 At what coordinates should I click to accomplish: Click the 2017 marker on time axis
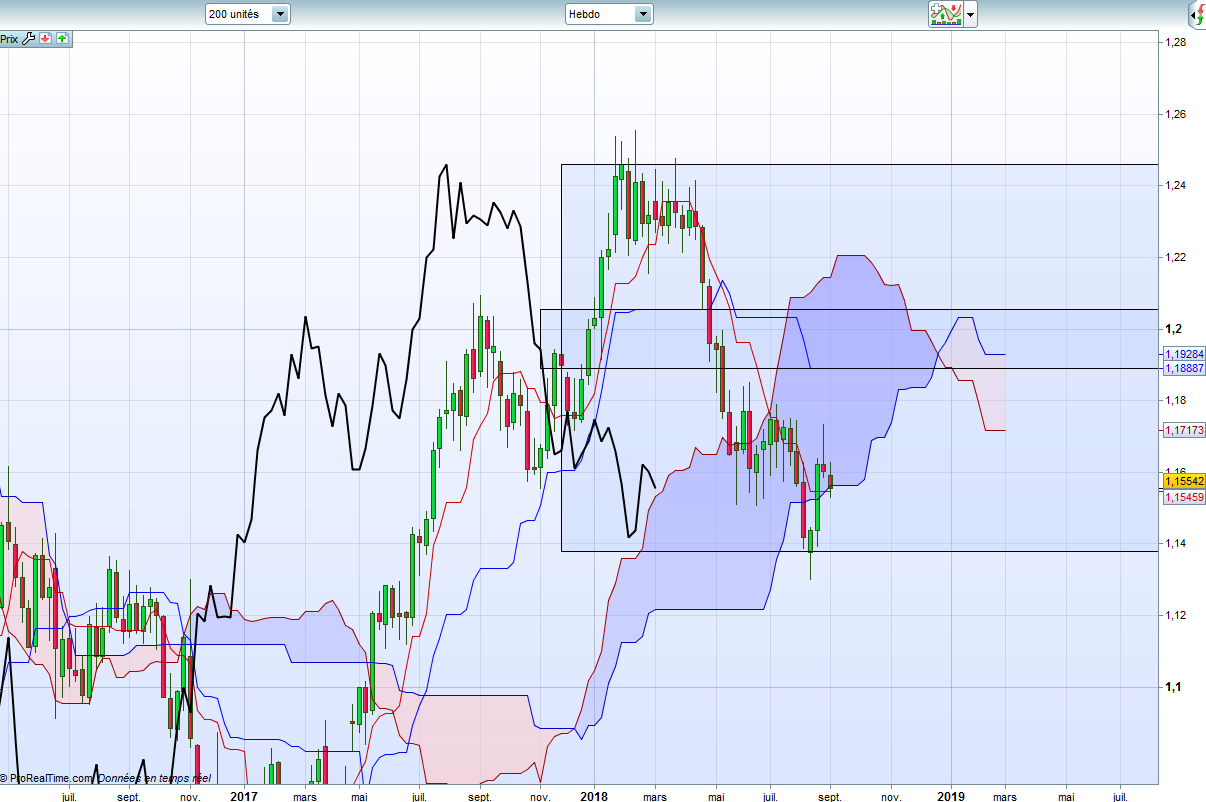(x=244, y=796)
